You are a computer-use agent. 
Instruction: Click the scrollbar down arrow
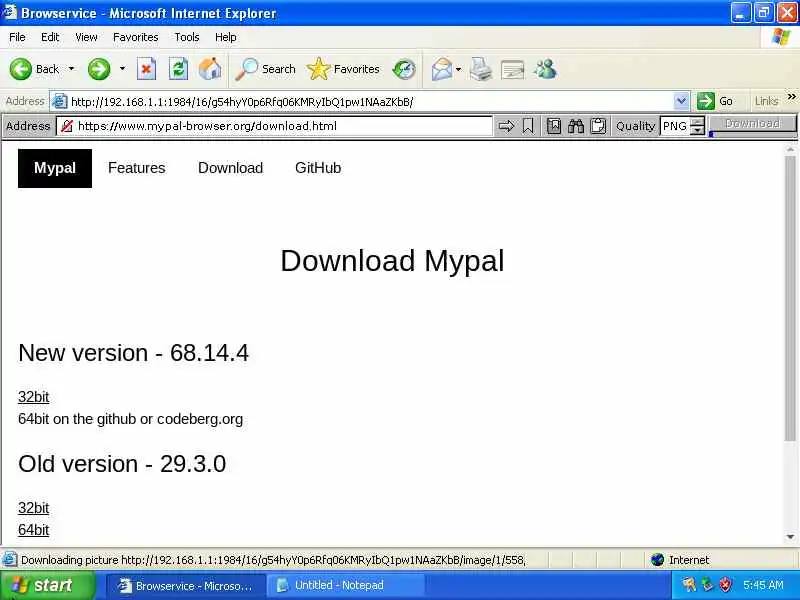click(791, 537)
